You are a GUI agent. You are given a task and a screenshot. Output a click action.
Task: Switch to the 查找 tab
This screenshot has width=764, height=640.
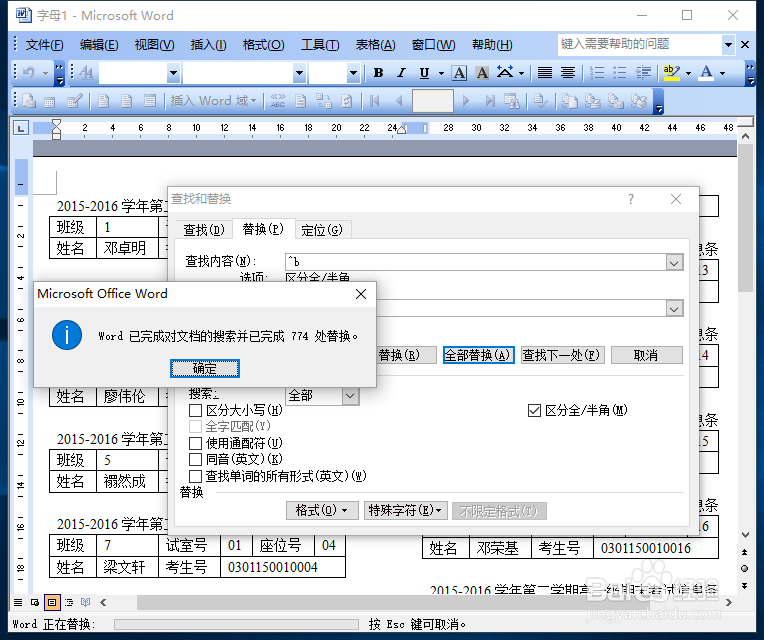[x=204, y=229]
